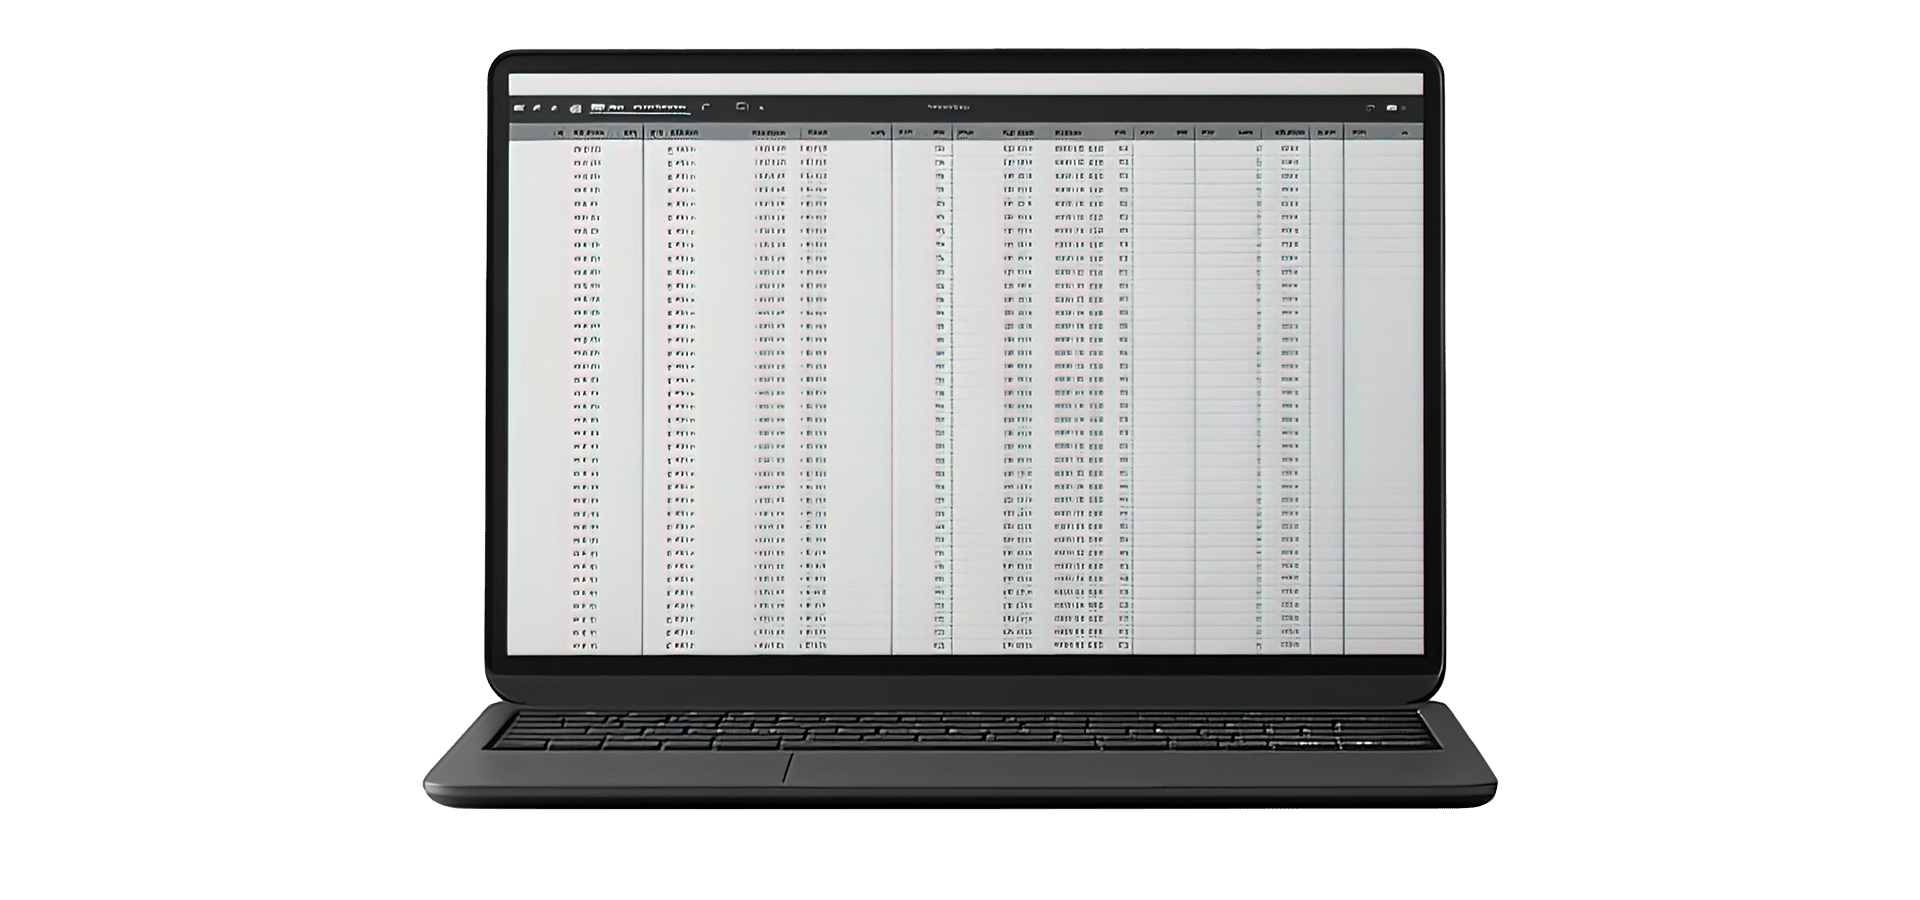Select the underlined active tab in the toolbar
This screenshot has height=900, width=1920.
click(x=661, y=108)
